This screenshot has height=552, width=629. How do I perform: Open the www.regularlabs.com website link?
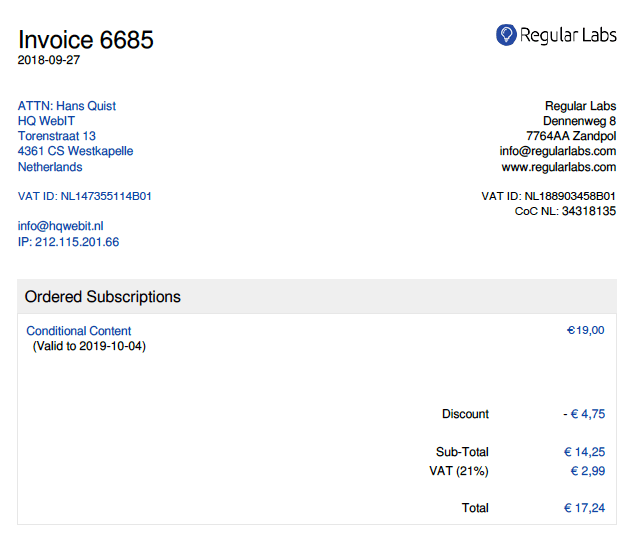[x=559, y=167]
